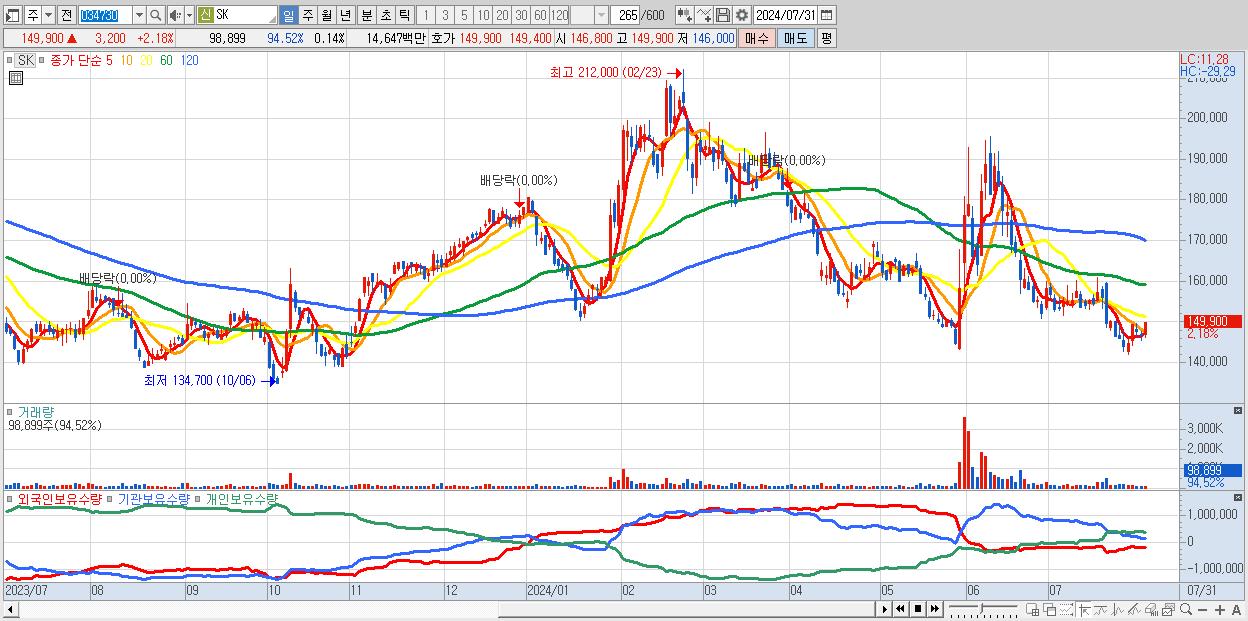Click the green 신 badge icon
The width and height of the screenshot is (1248, 621).
(x=205, y=15)
